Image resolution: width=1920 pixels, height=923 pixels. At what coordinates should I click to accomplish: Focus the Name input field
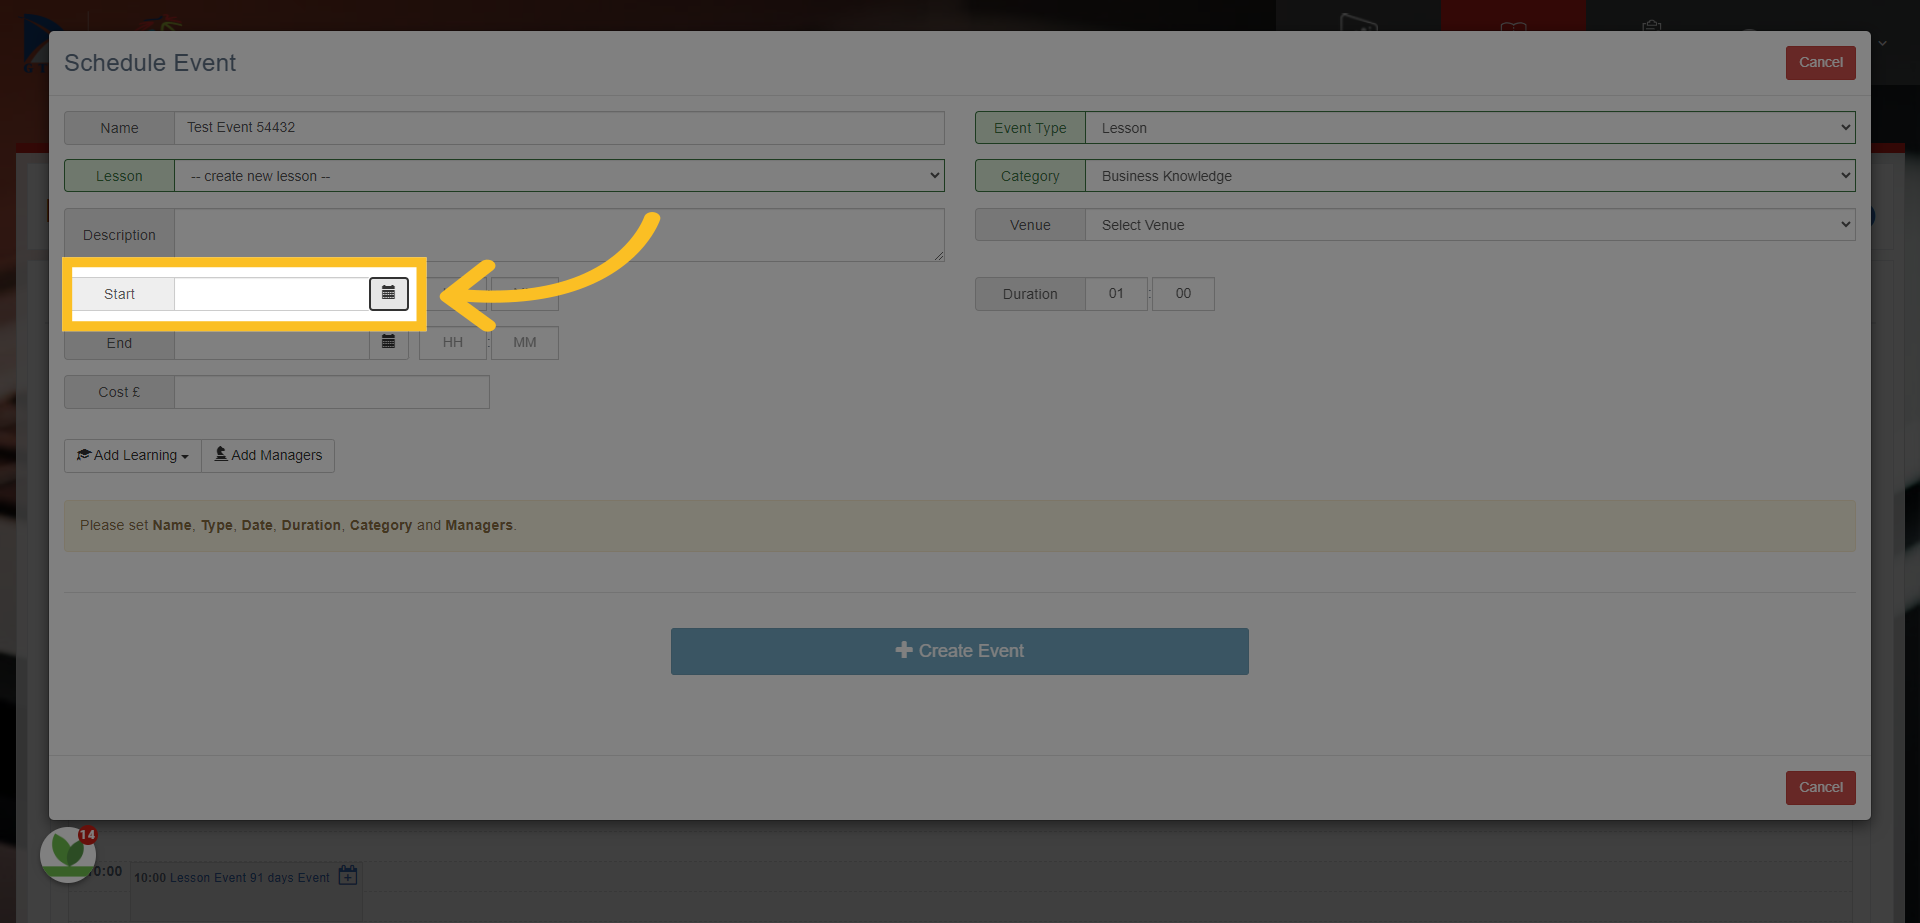559,128
